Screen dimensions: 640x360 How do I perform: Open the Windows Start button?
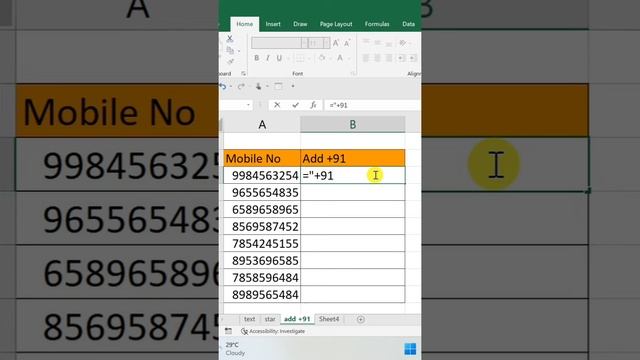tap(410, 349)
